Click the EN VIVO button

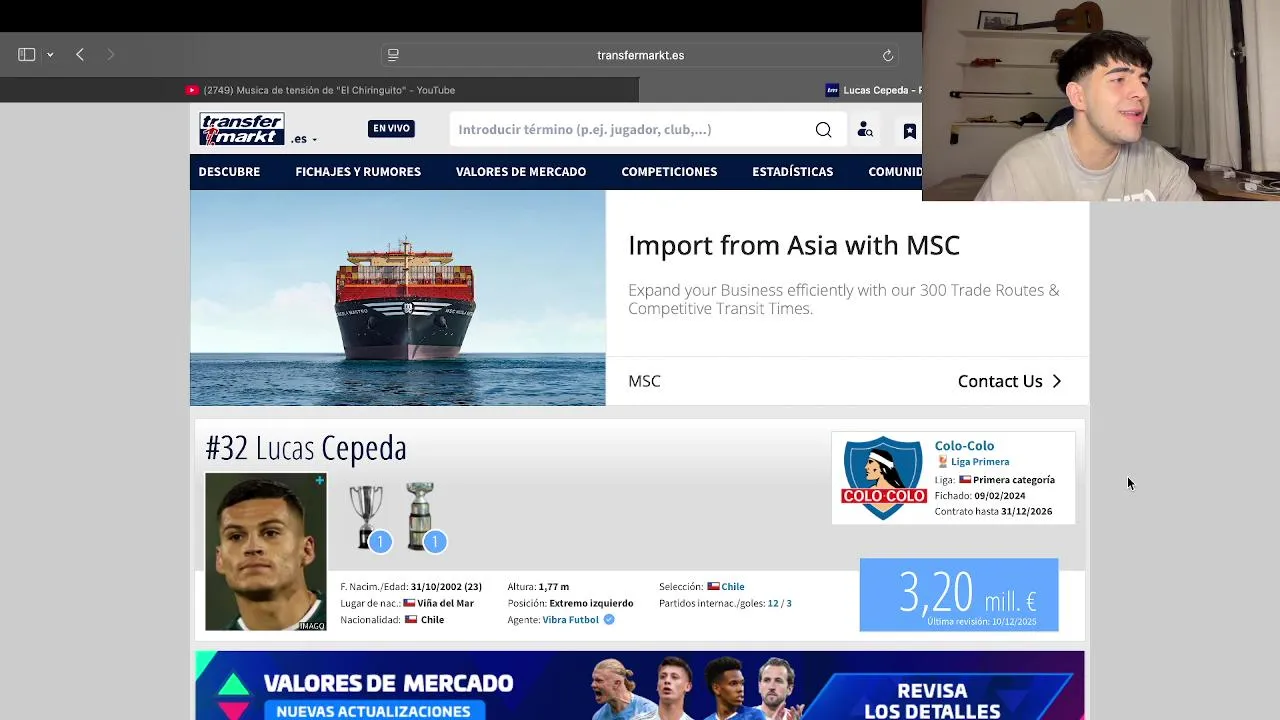click(x=391, y=128)
